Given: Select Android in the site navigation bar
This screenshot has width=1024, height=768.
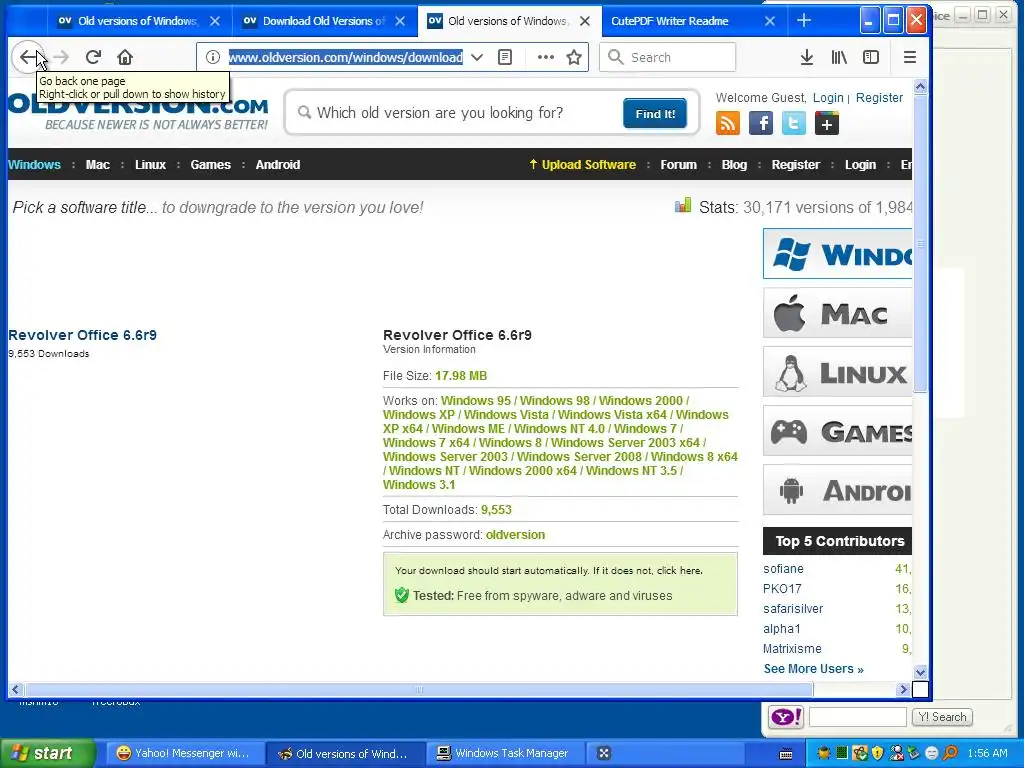Looking at the screenshot, I should click(278, 165).
